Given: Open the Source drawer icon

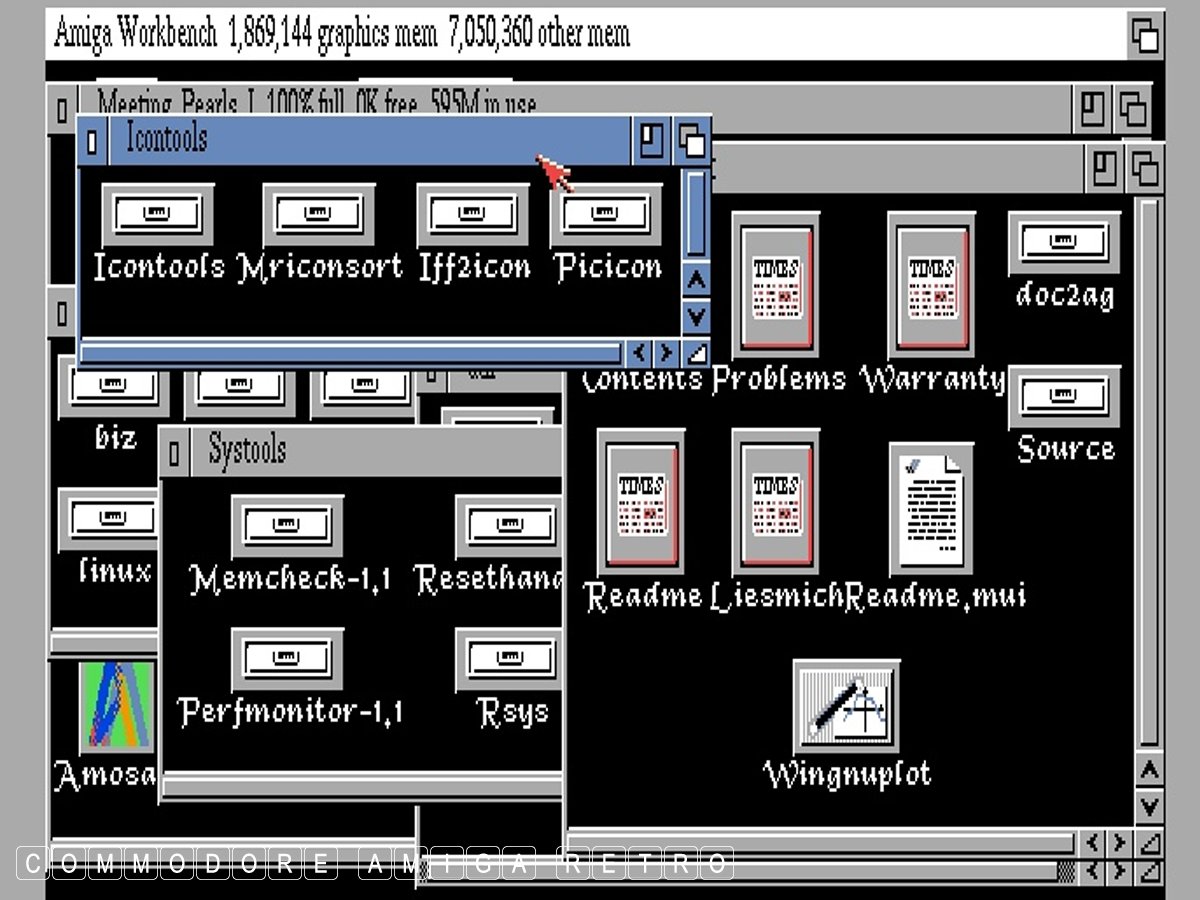Looking at the screenshot, I should [1063, 397].
